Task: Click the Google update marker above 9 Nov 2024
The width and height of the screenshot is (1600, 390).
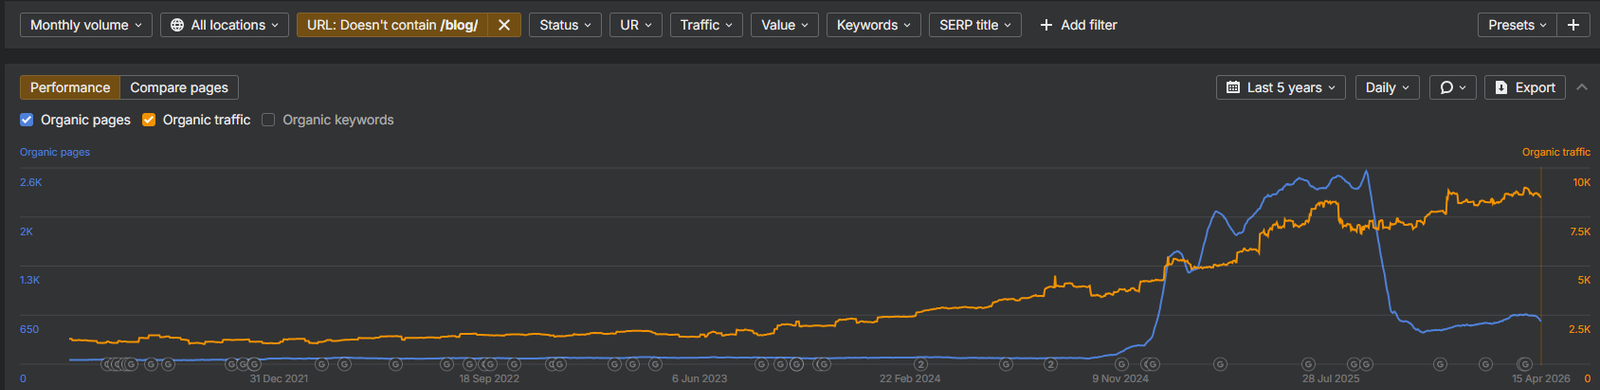Action: (1122, 364)
